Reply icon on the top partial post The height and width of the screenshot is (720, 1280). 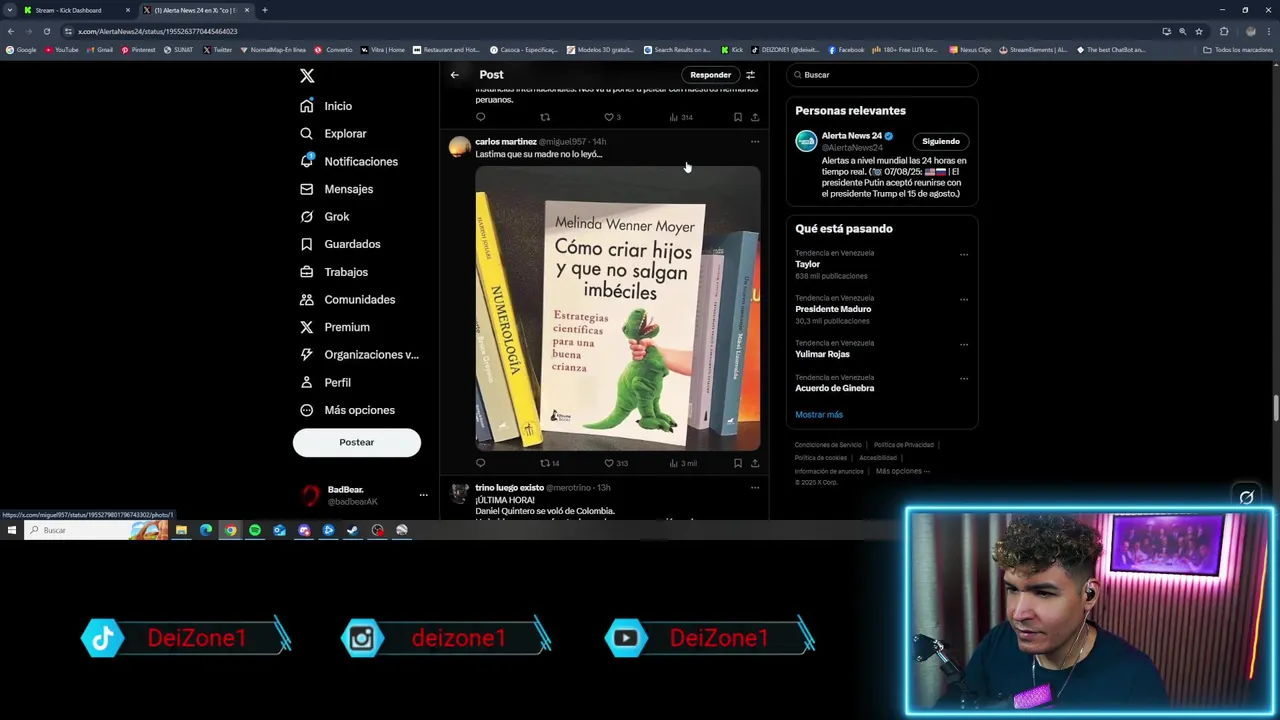(481, 117)
